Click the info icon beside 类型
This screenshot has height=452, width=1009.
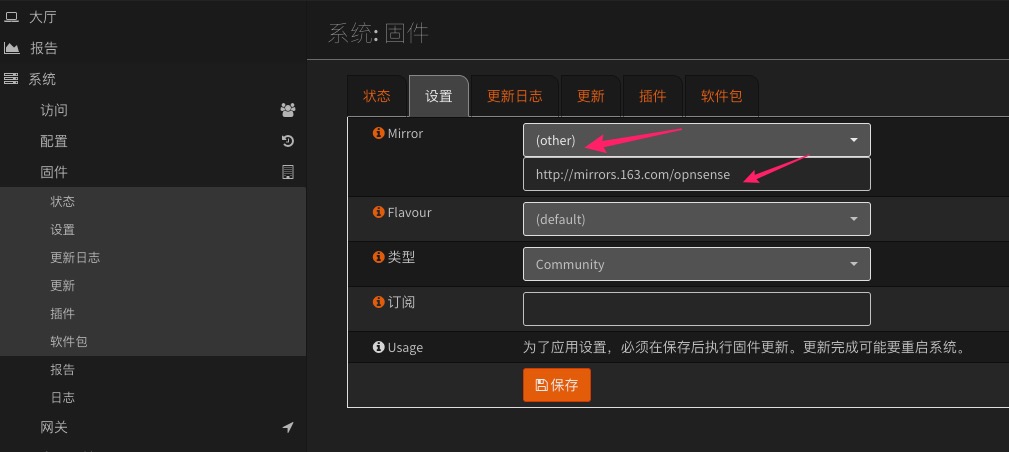(x=378, y=257)
